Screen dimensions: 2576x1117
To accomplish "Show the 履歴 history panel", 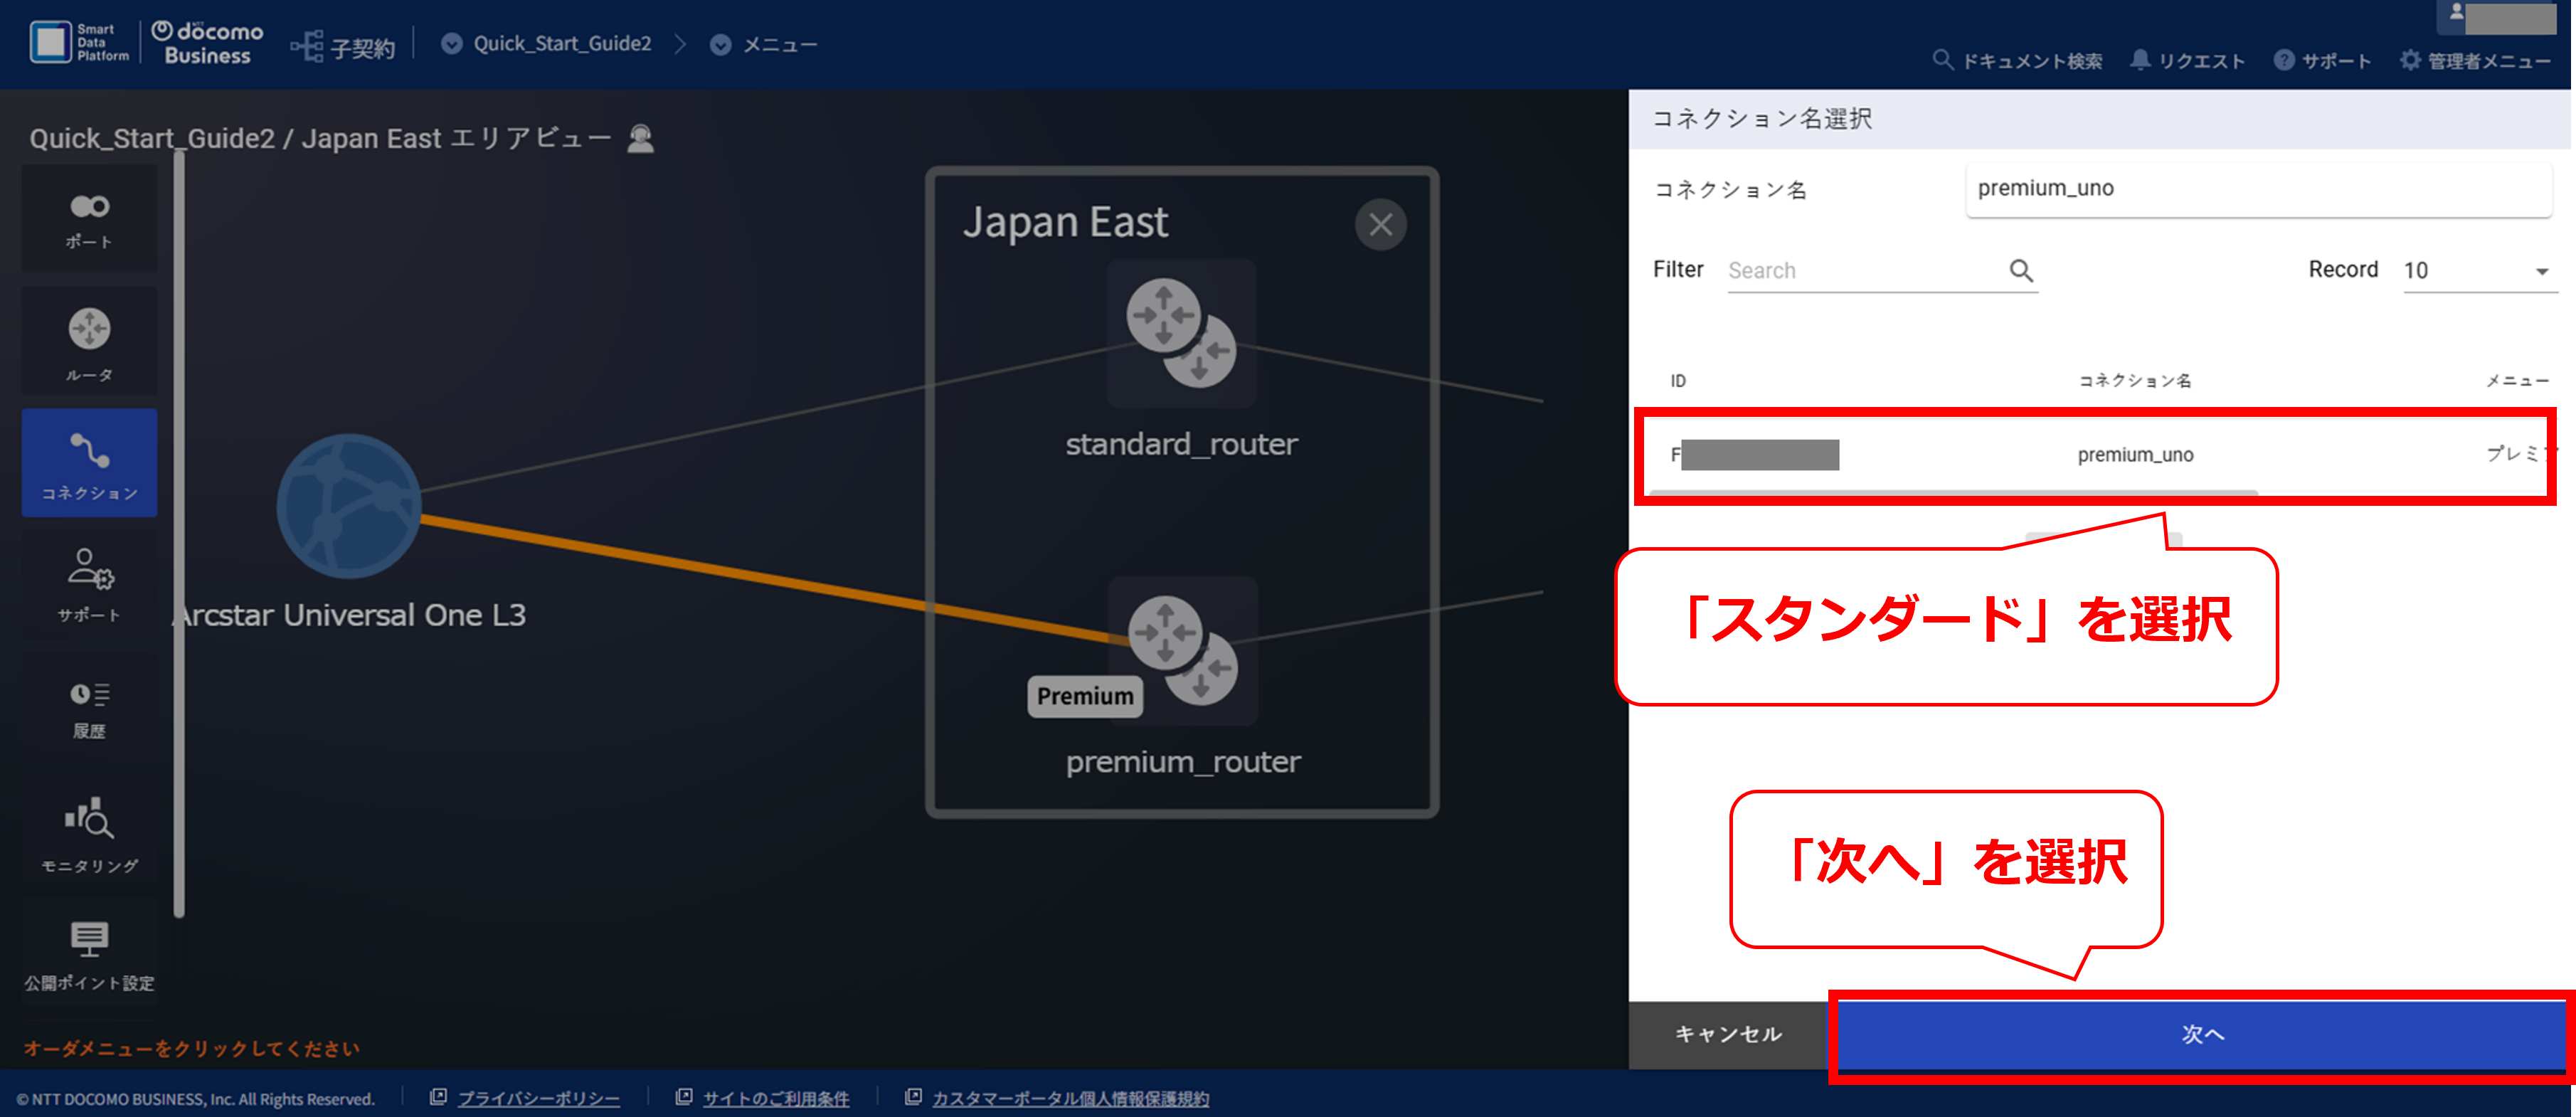I will tap(89, 708).
